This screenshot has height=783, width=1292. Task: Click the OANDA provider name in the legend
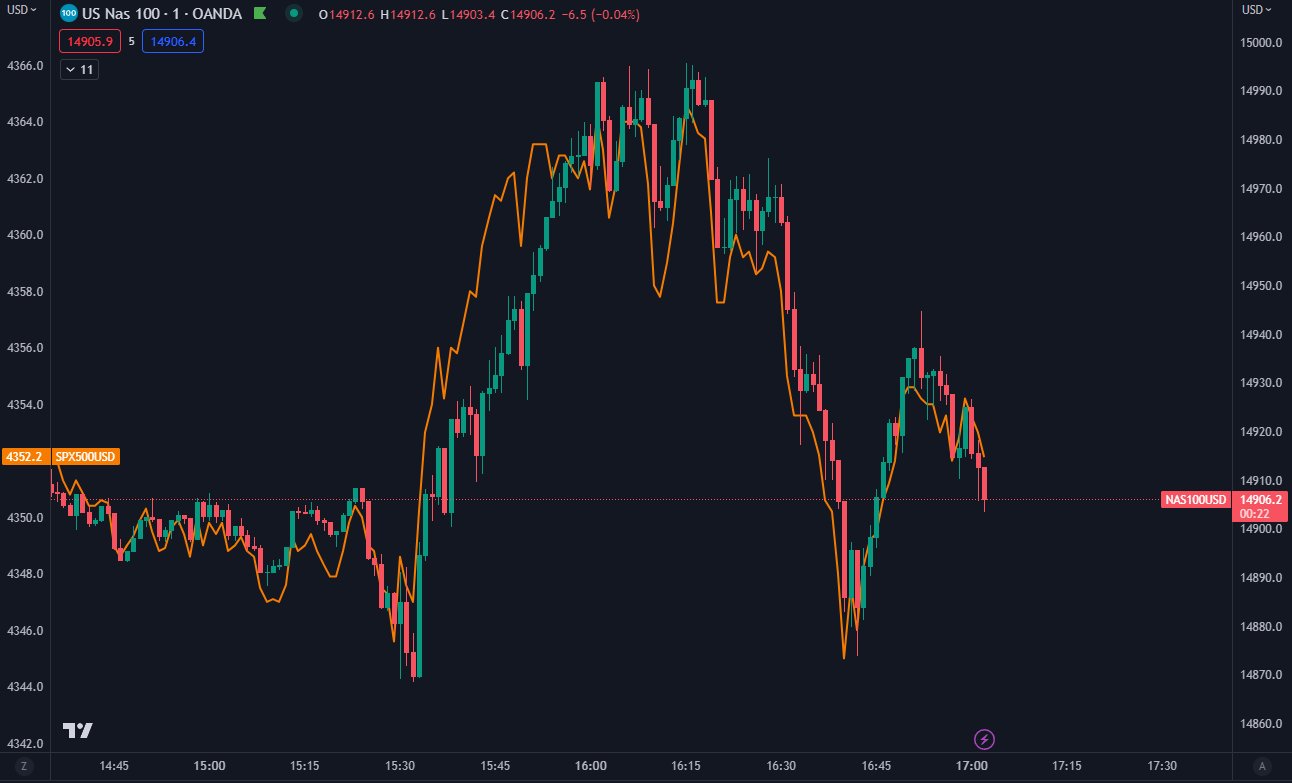217,14
